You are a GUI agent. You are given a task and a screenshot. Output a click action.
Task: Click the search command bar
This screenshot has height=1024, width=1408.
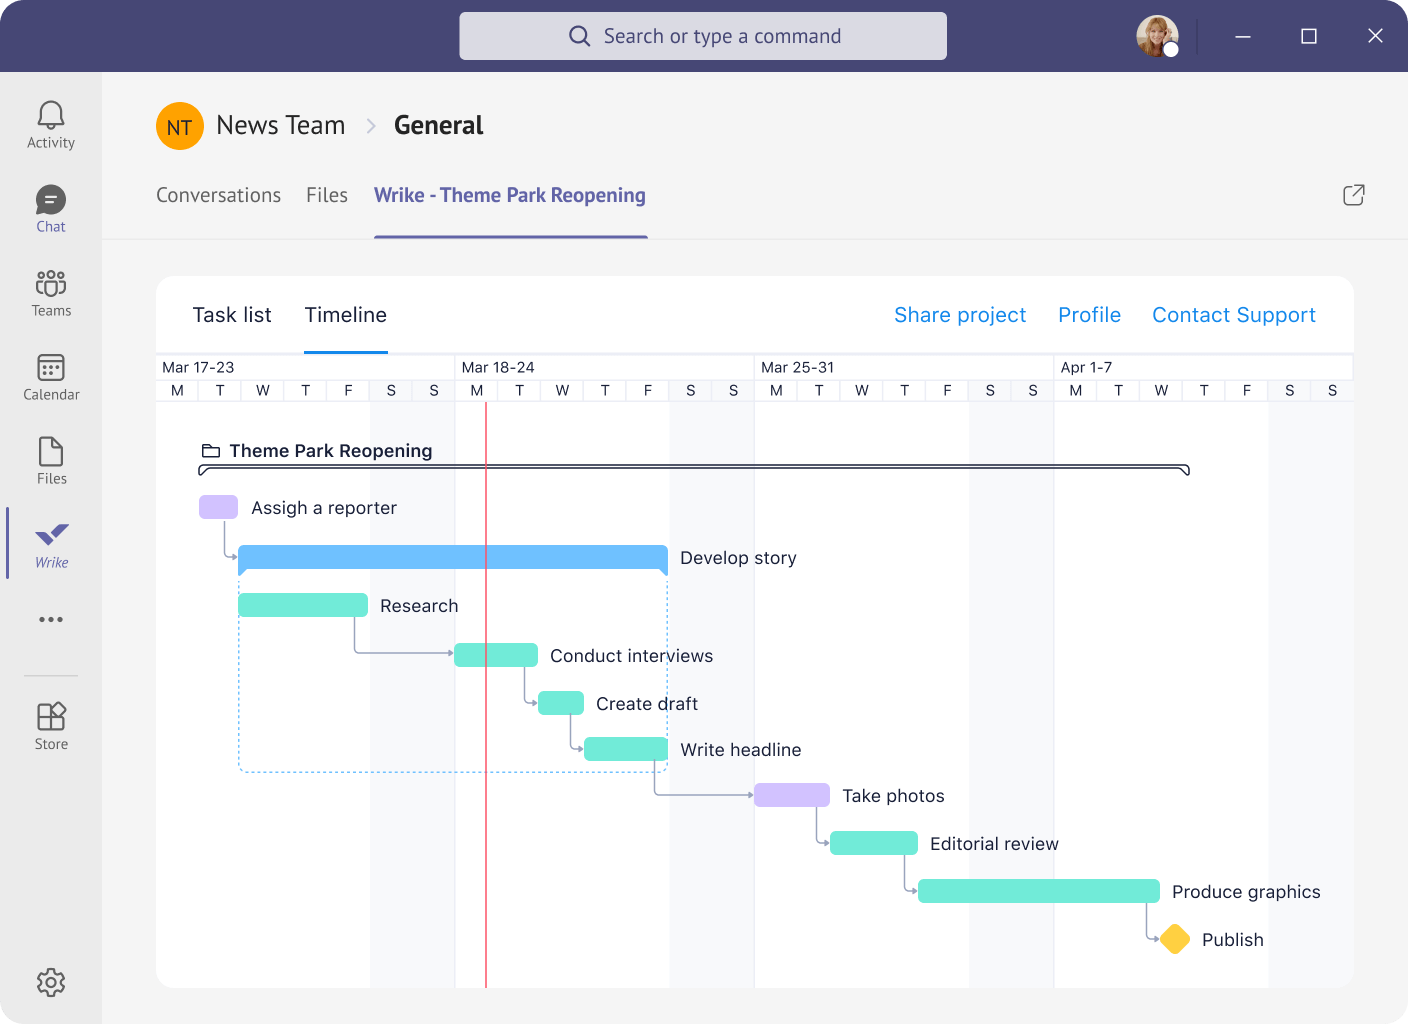[x=703, y=36]
